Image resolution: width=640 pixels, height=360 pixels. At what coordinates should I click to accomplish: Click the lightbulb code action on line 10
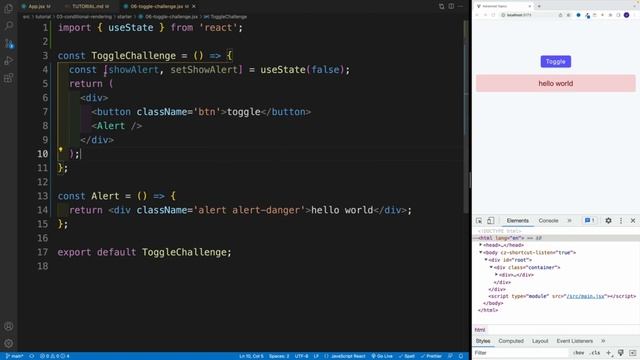(60, 150)
